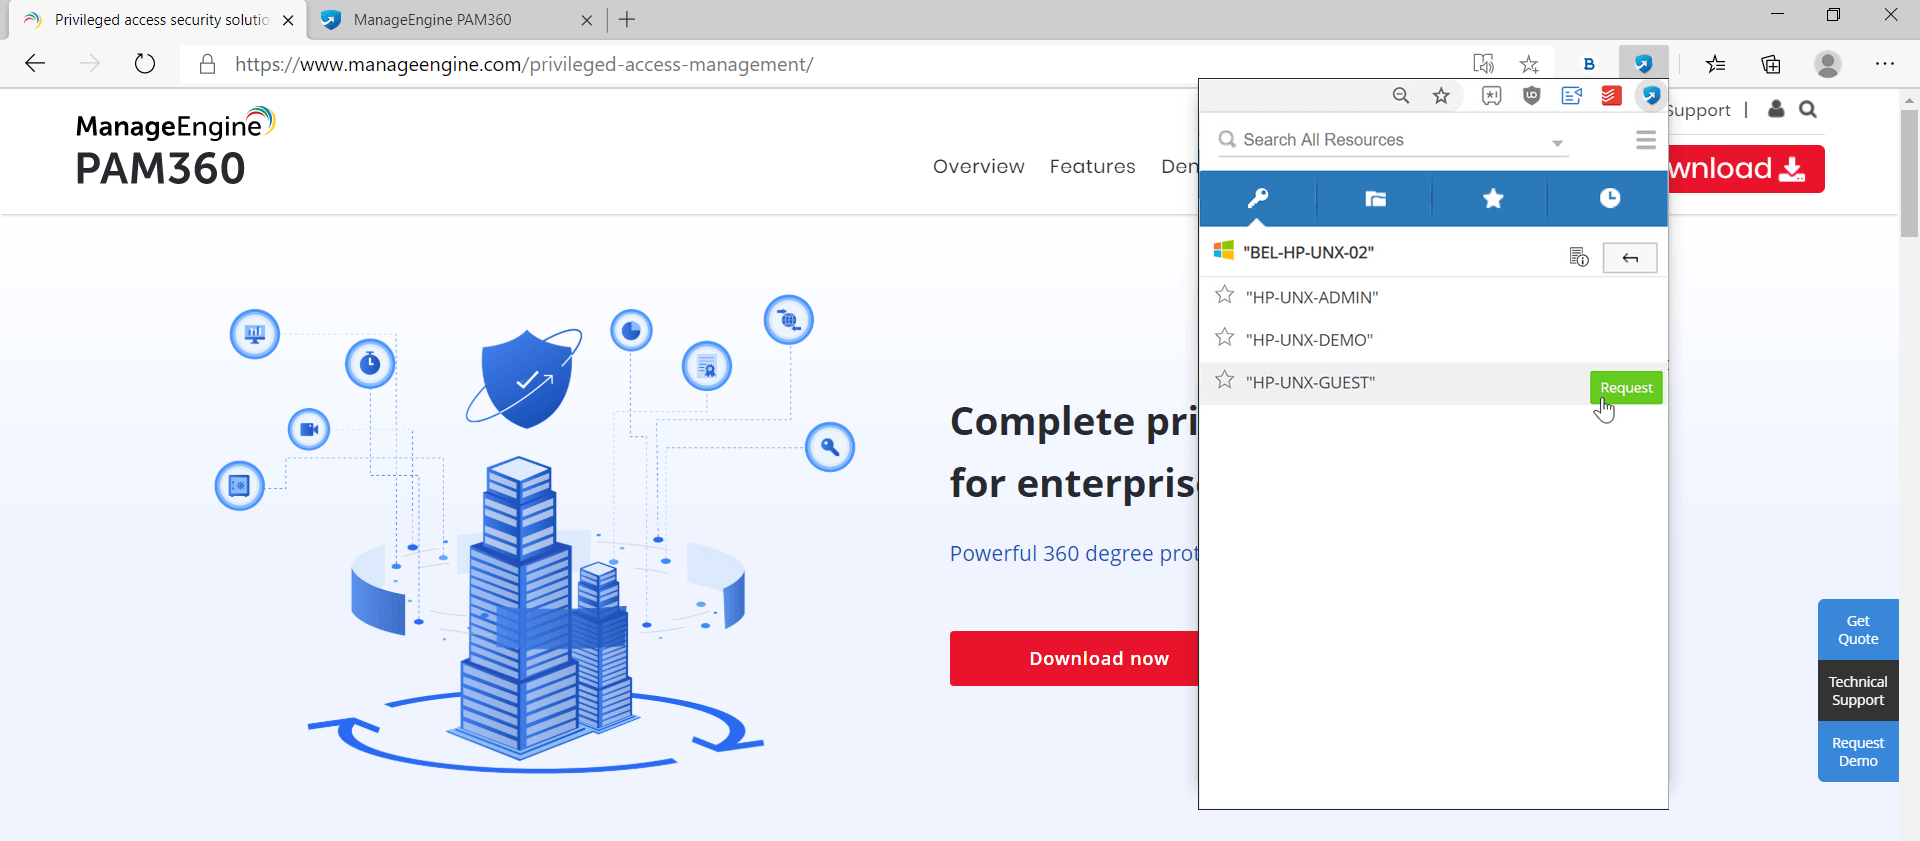Screen dimensions: 1920x841
Task: Activate Read Aloud icon in address bar
Action: tap(1483, 64)
